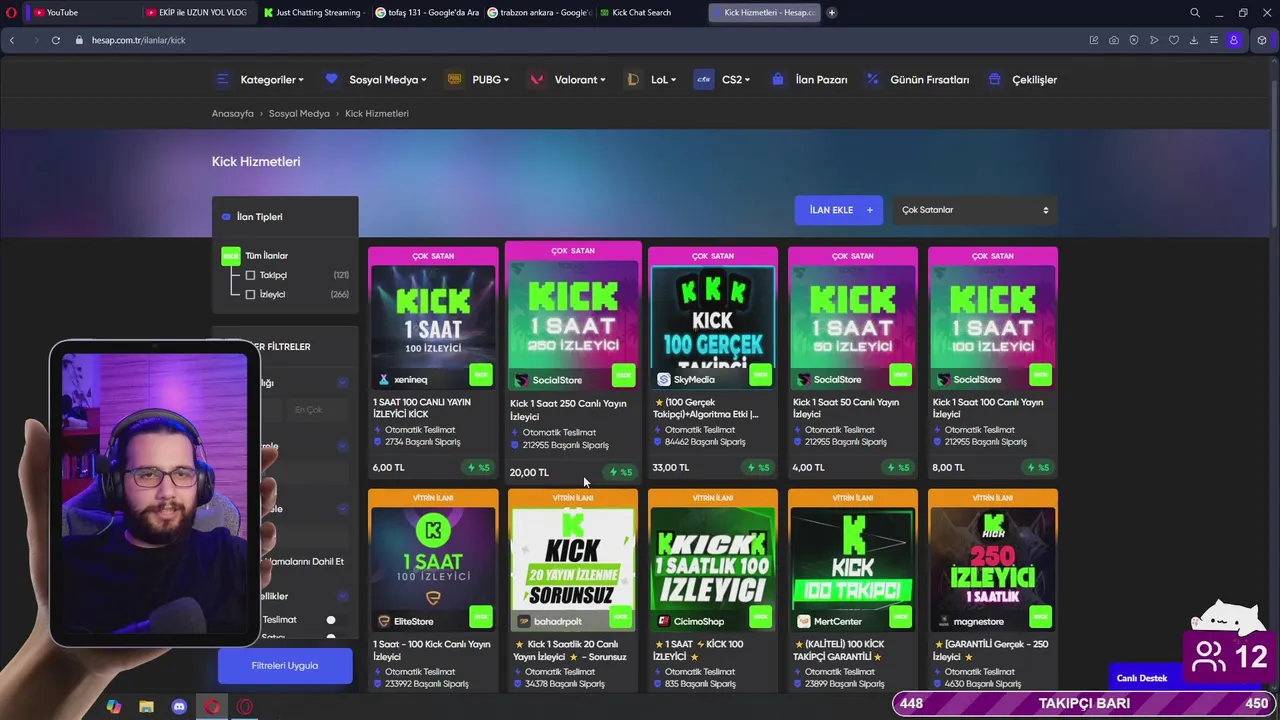Screen dimensions: 1280x720
Task: Click the İLAN EKLE button
Action: (x=839, y=210)
